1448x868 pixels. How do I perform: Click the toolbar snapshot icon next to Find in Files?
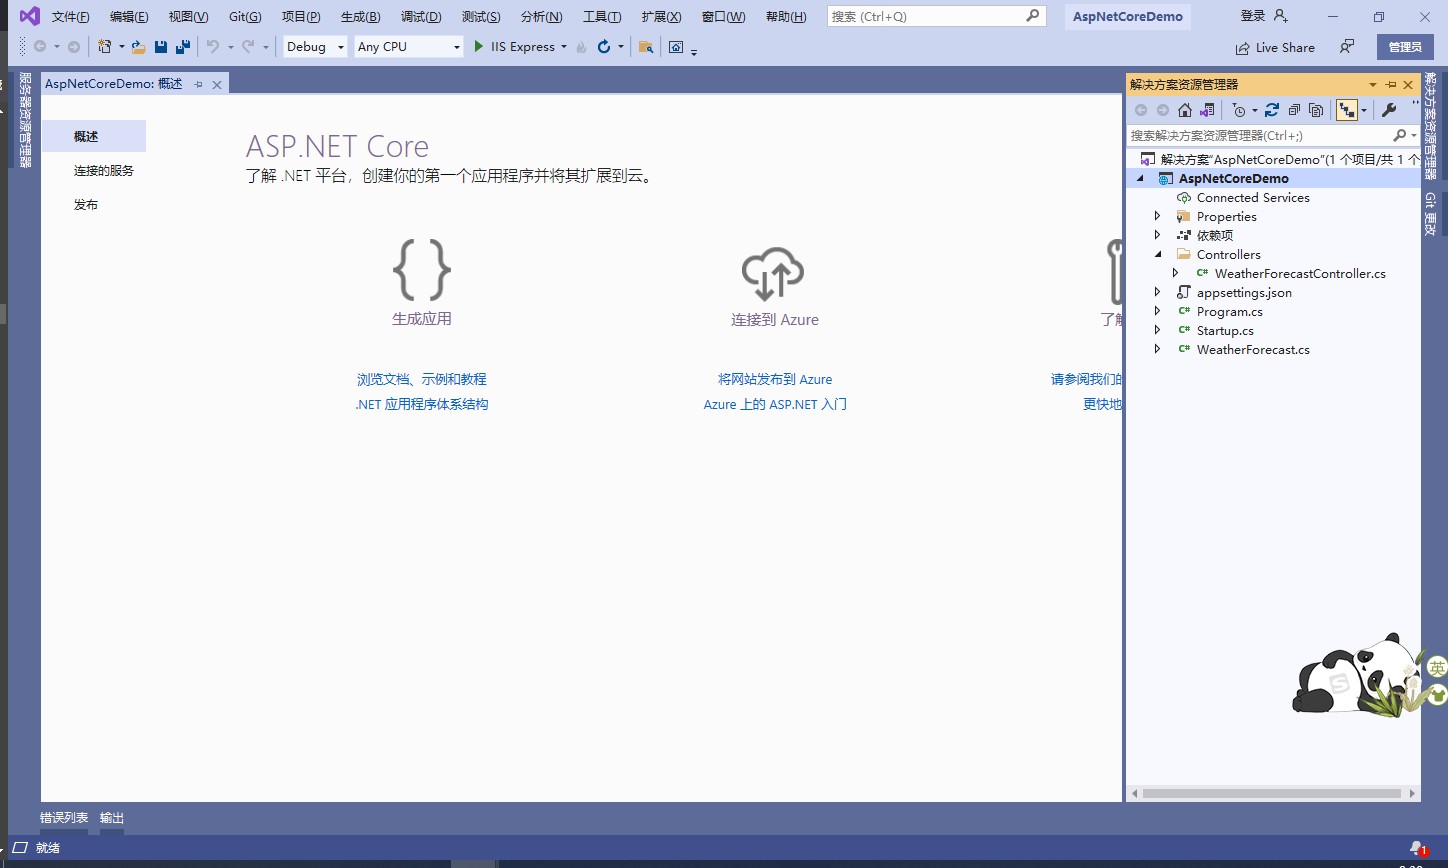(676, 47)
